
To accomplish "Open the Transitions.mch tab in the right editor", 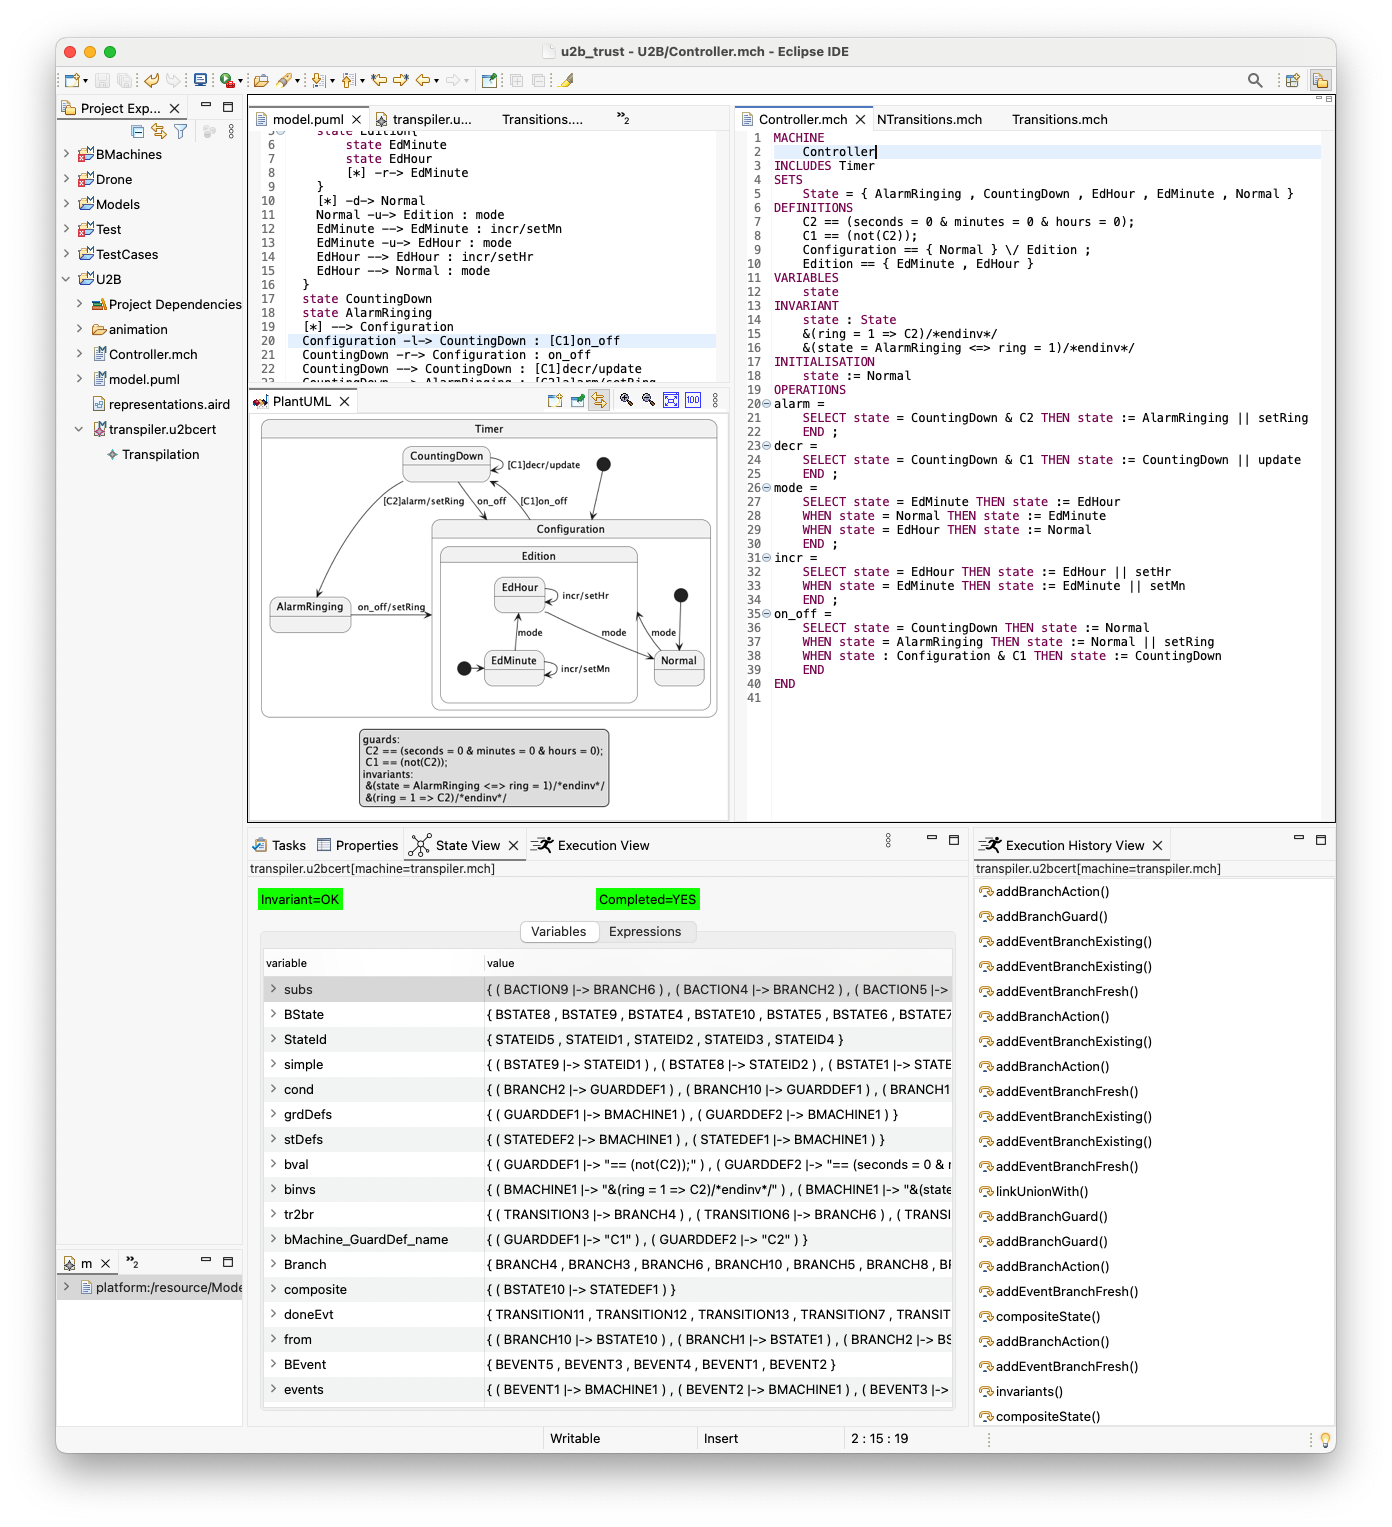I will click(1059, 119).
